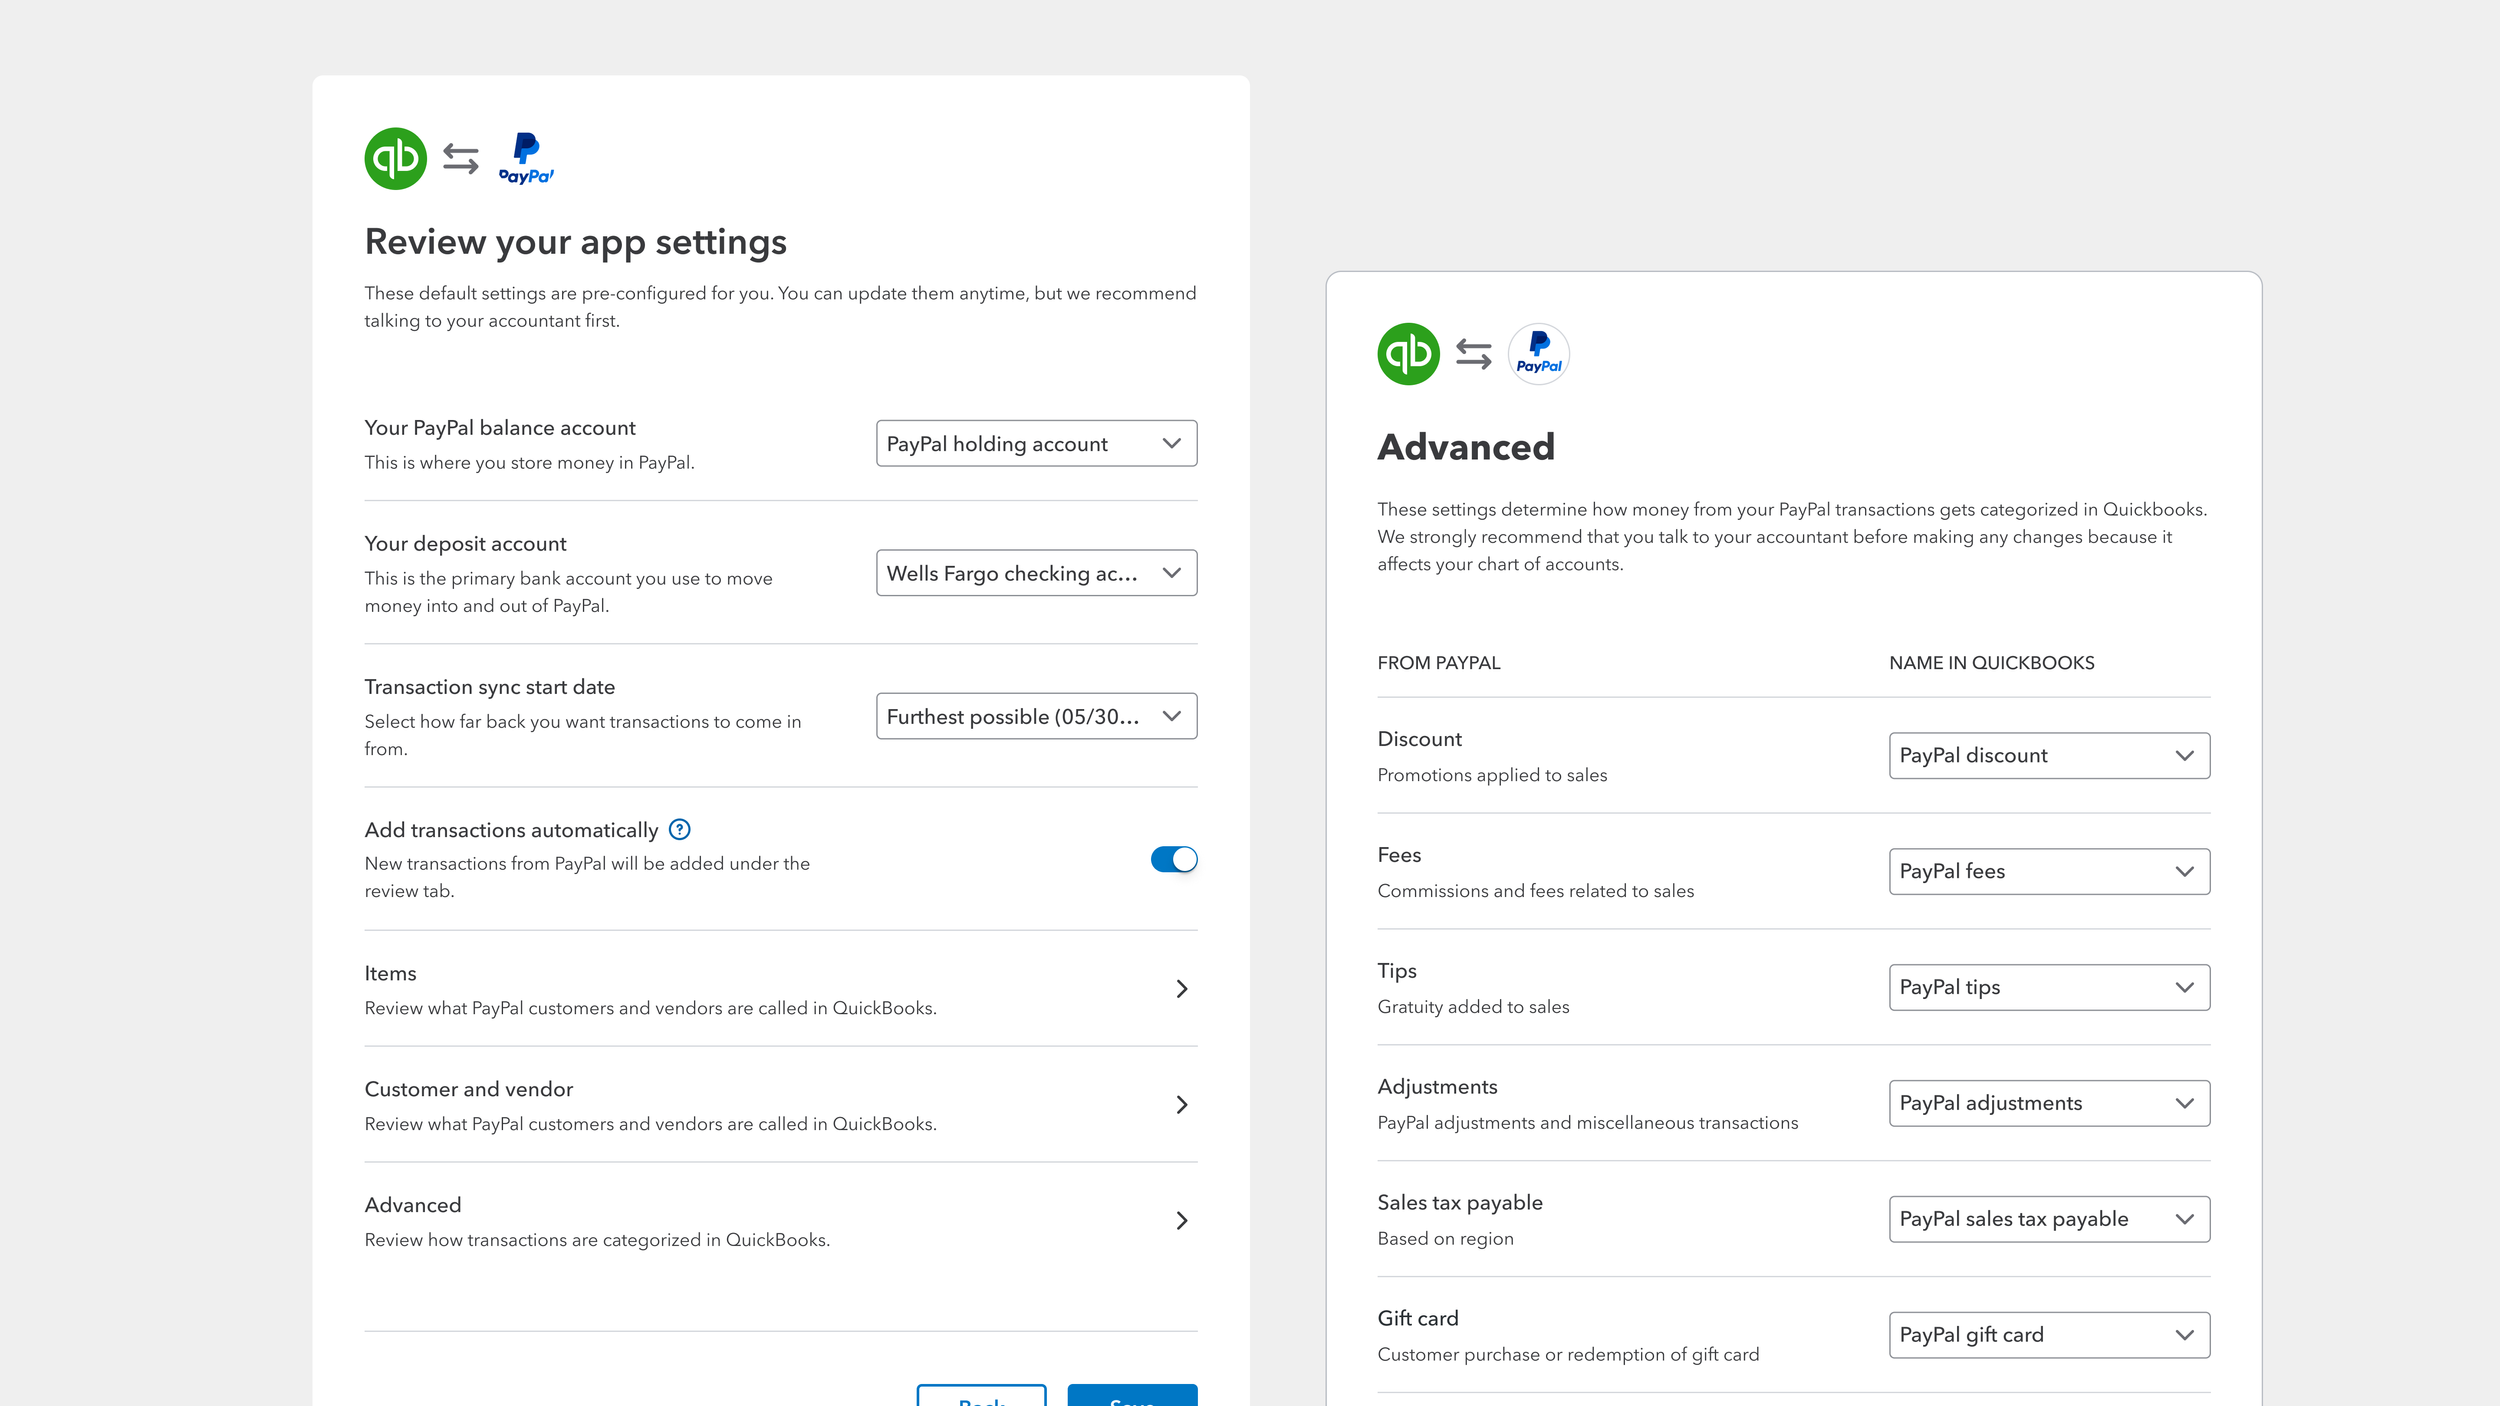The width and height of the screenshot is (2500, 1406).
Task: Click the sync arrows icon in Review settings panel
Action: (x=460, y=158)
